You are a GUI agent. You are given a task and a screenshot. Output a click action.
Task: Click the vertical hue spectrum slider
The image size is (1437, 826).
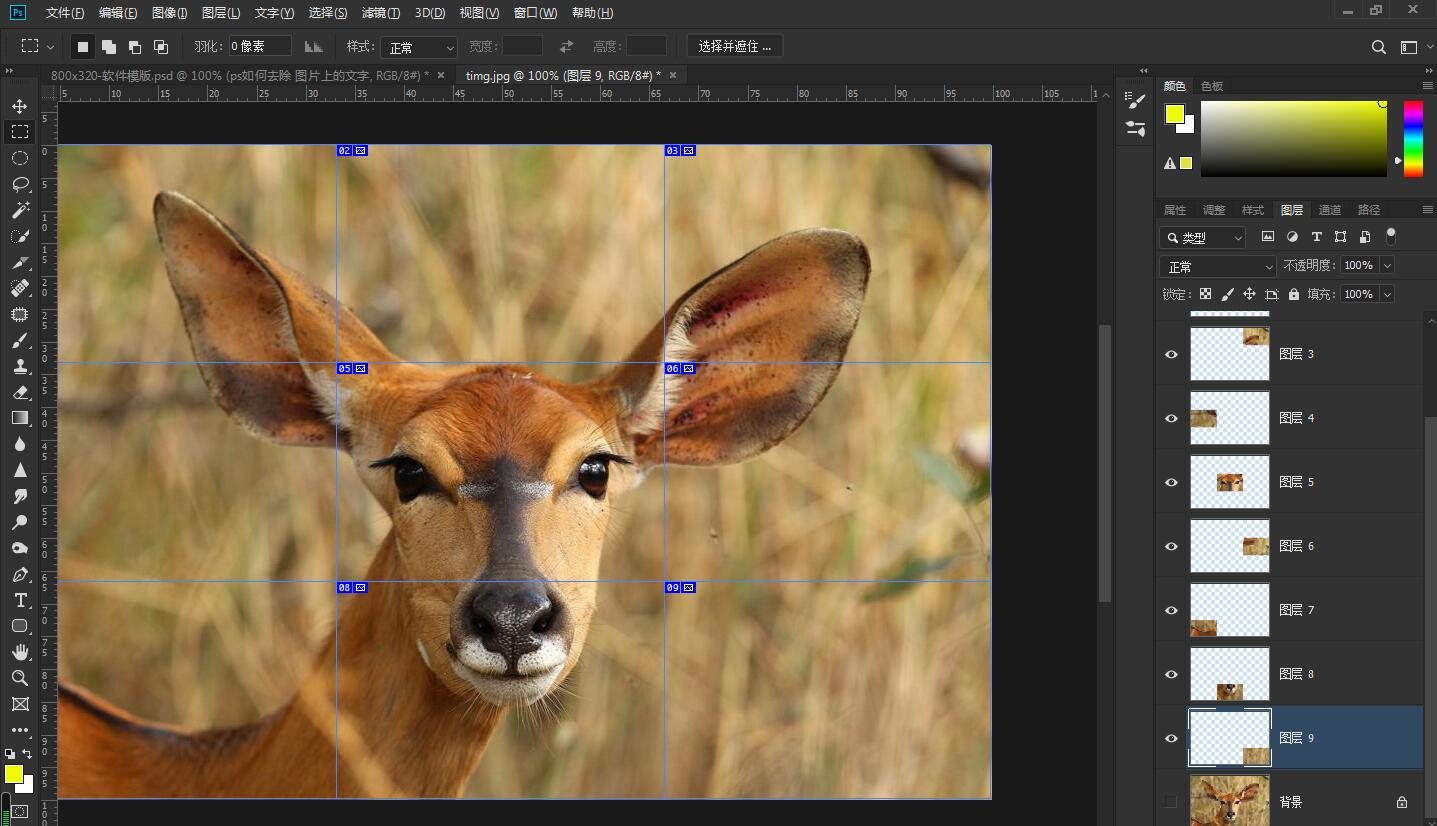click(x=1413, y=138)
